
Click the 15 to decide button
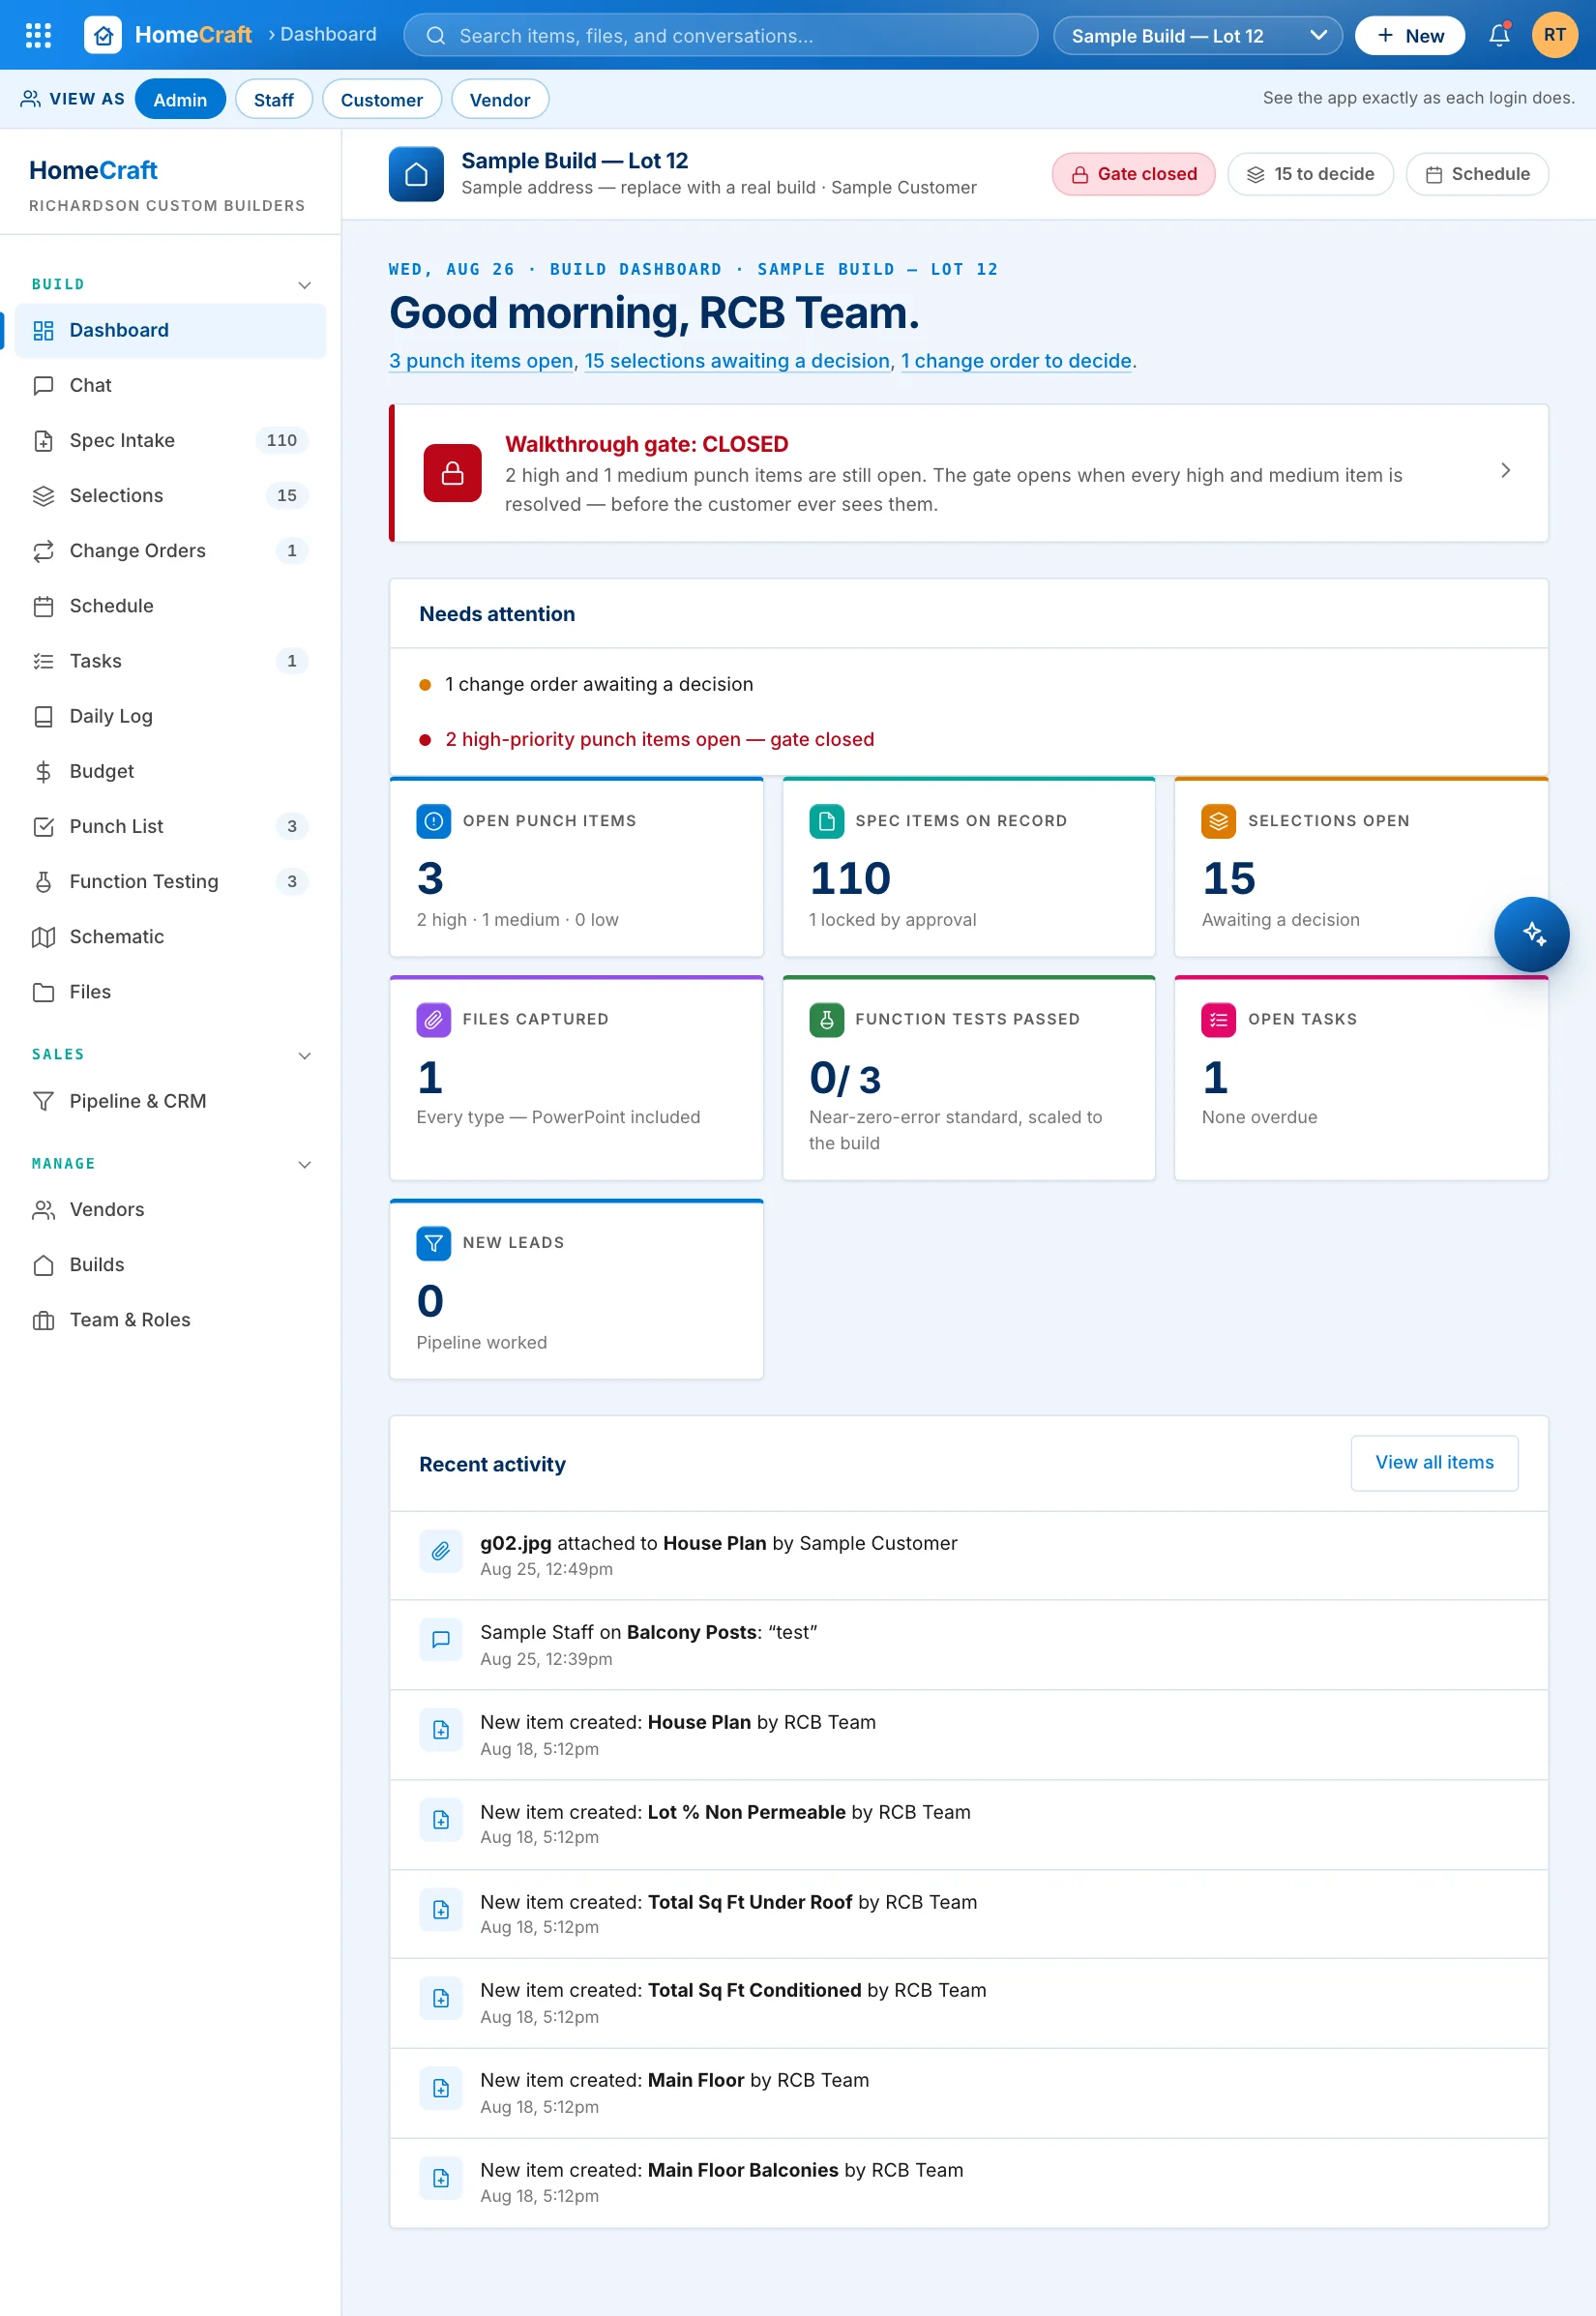(1310, 174)
